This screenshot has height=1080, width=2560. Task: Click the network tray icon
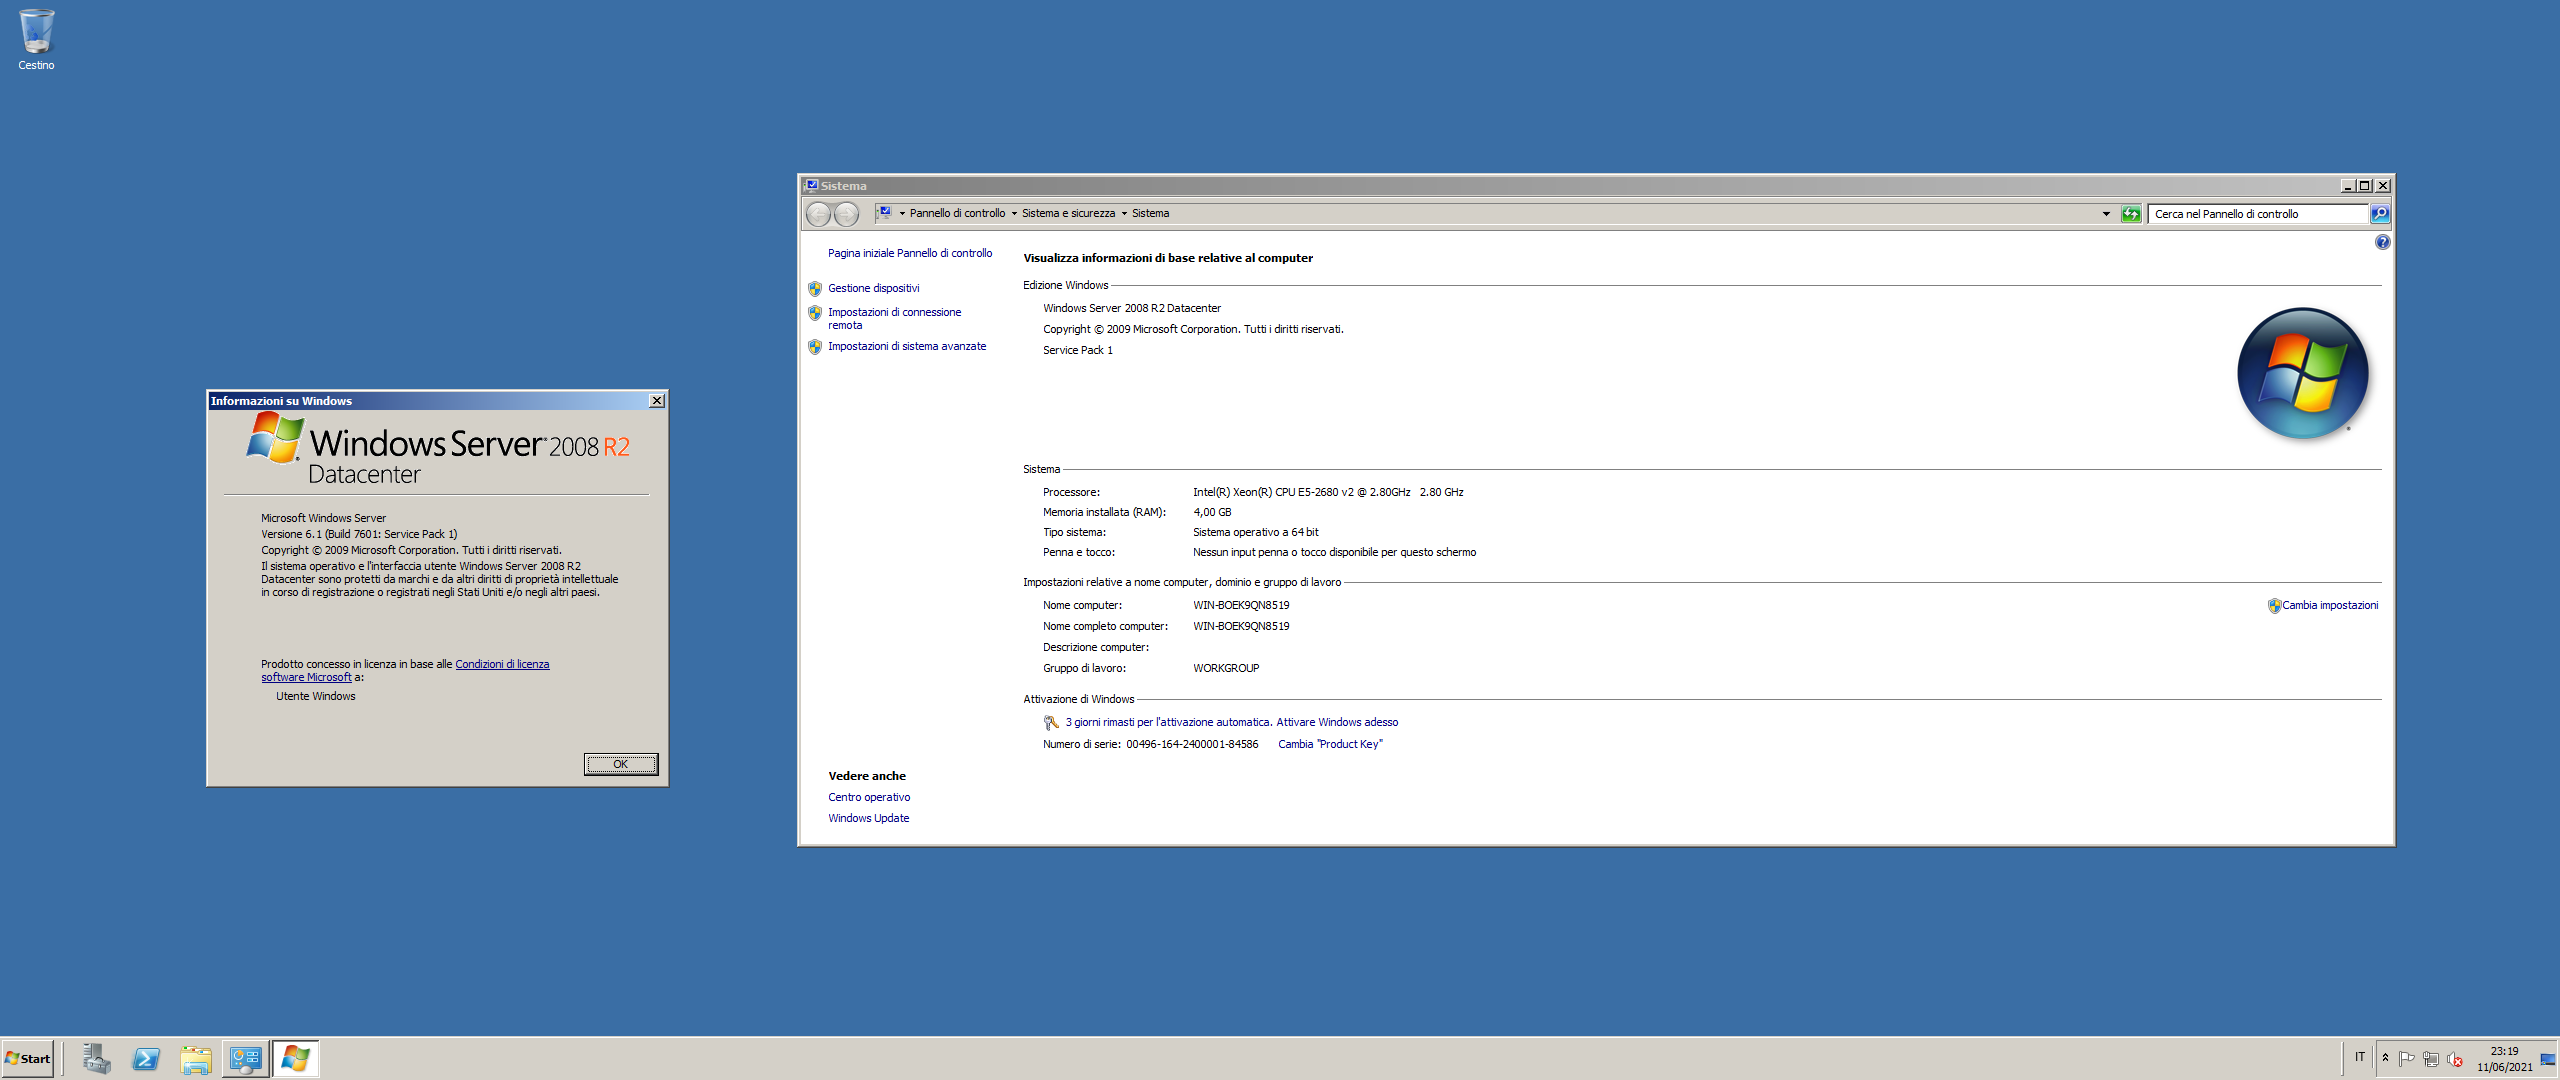pyautogui.click(x=2431, y=1059)
